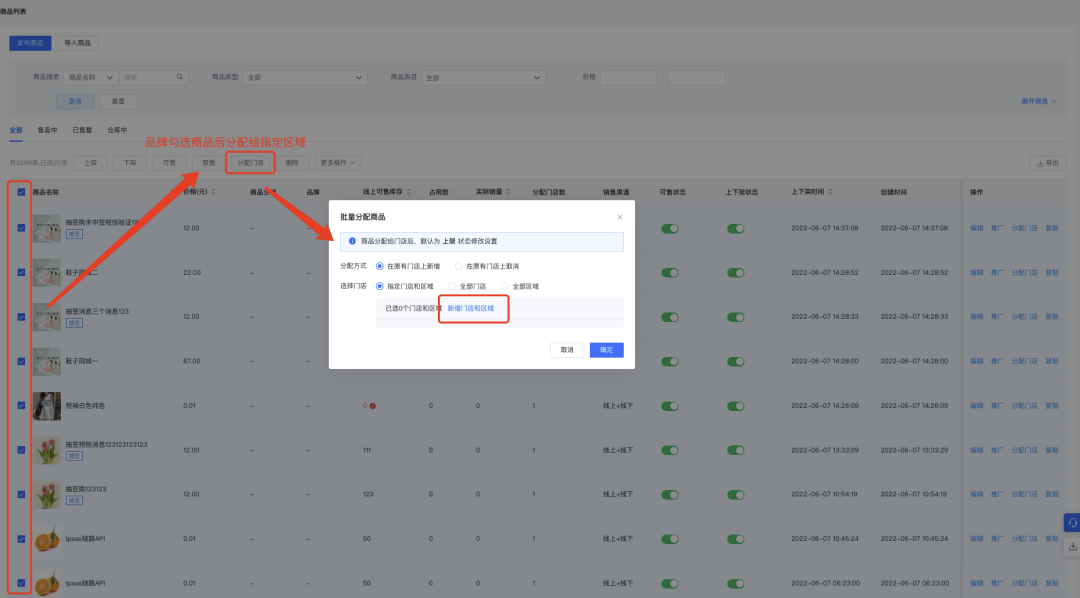Click the 分配门店 batch toolbar button
This screenshot has height=598, width=1080.
click(251, 163)
